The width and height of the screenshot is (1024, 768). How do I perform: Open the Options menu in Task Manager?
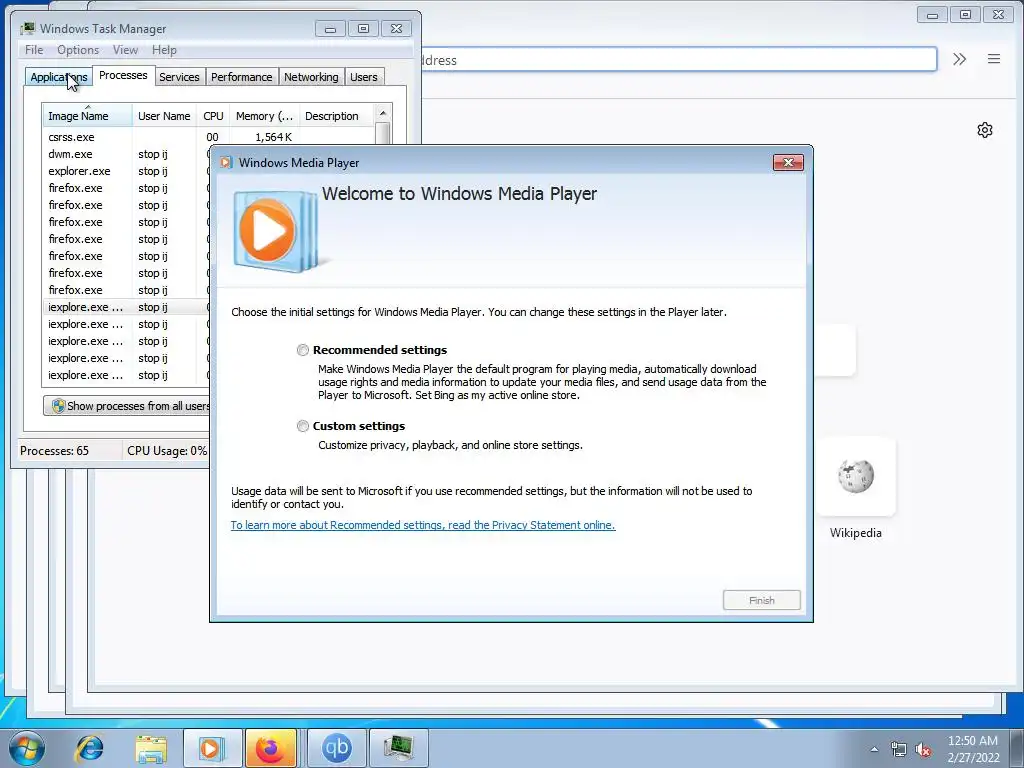tap(78, 50)
